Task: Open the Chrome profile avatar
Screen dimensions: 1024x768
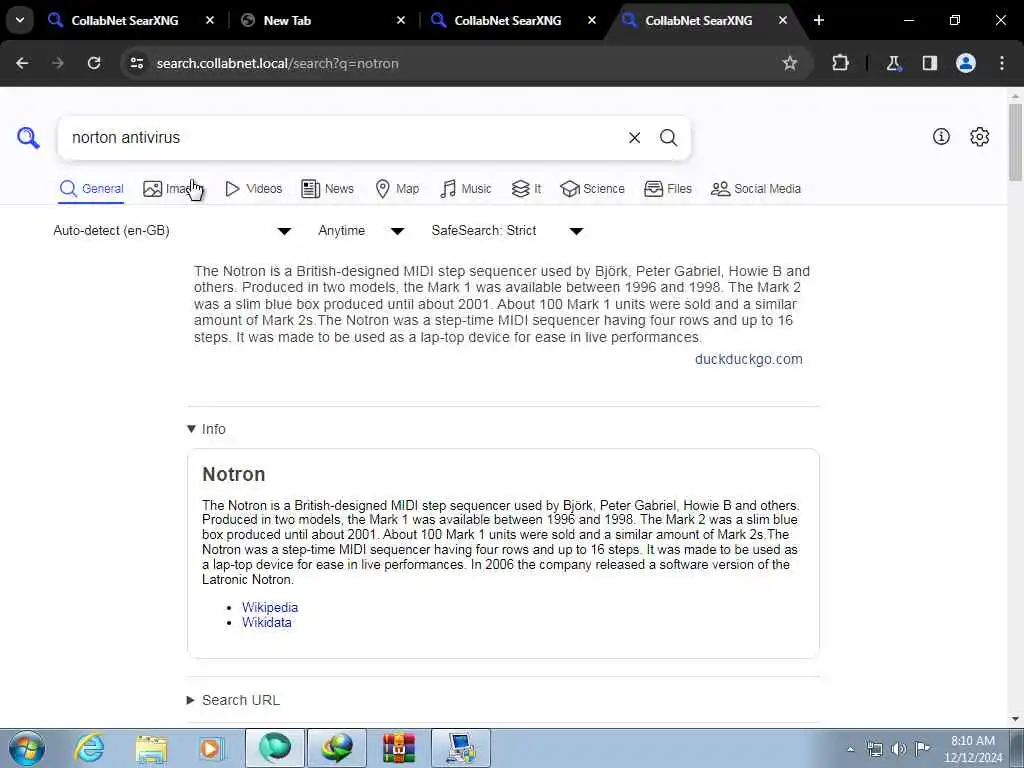Action: (x=965, y=63)
